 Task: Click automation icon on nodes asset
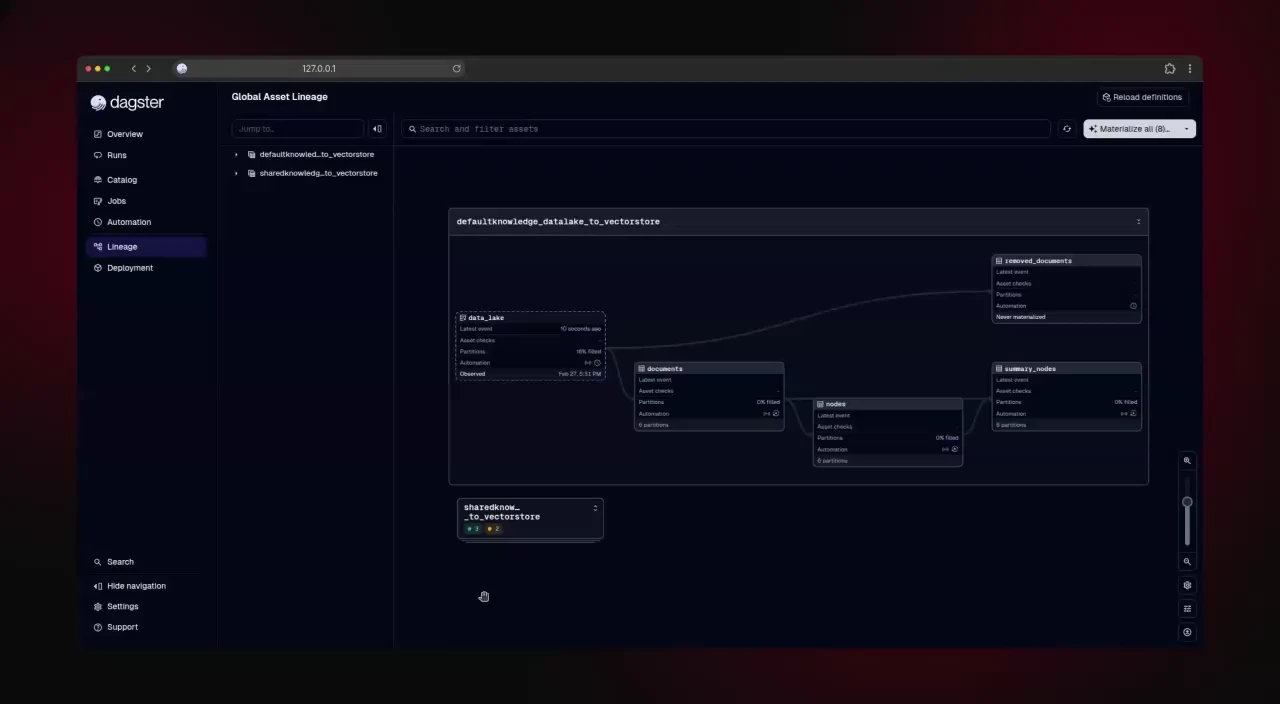tap(955, 449)
